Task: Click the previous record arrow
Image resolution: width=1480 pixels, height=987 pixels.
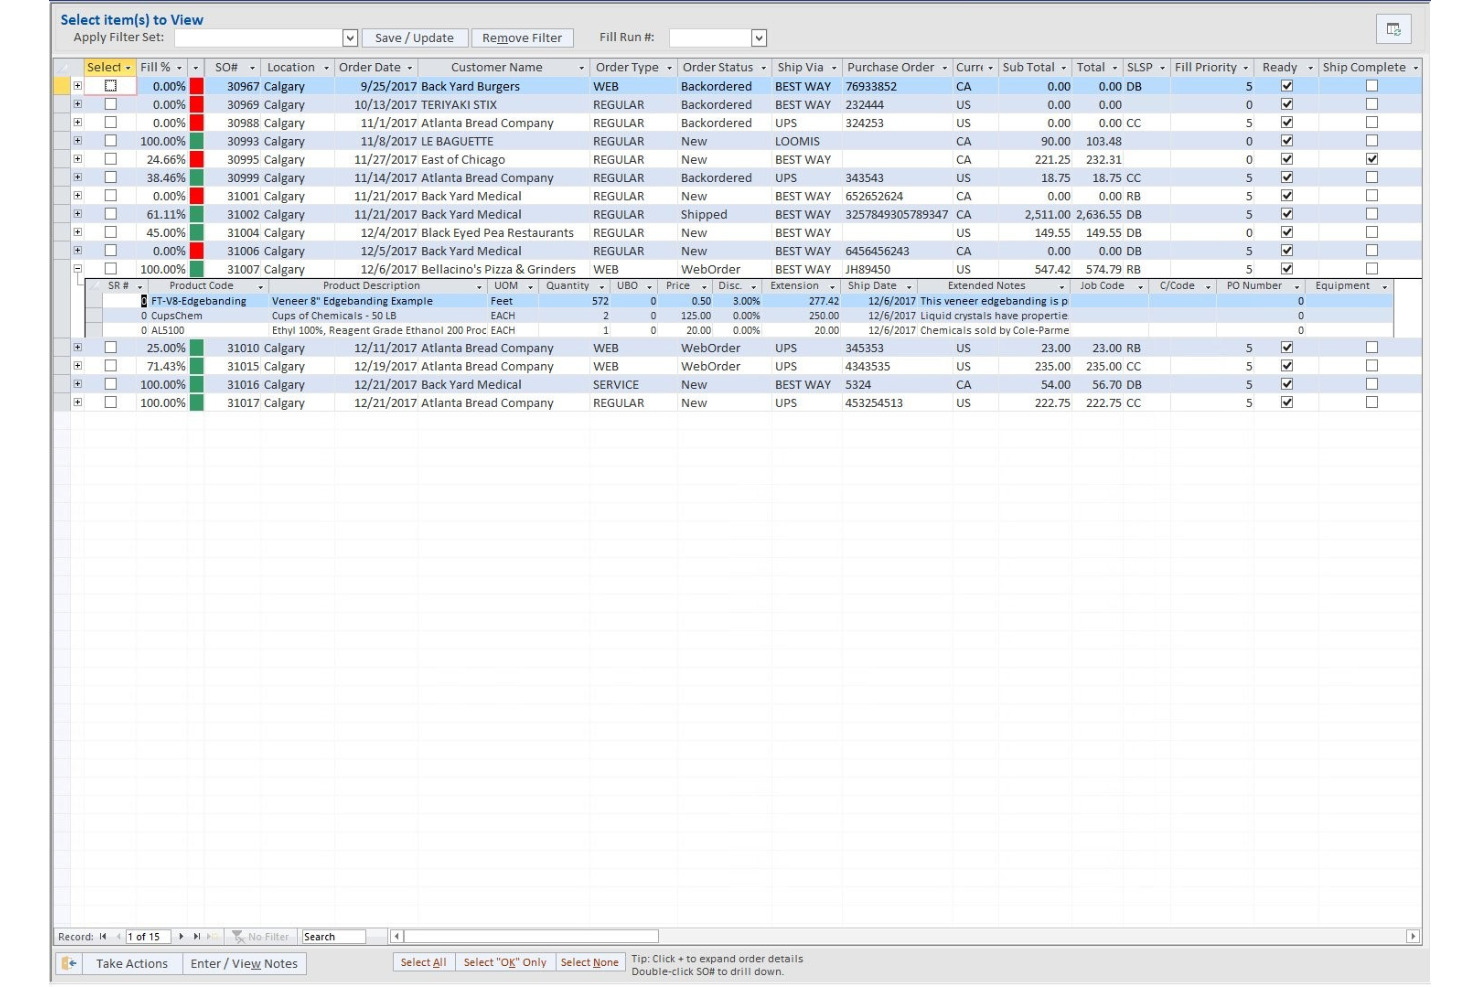Action: point(119,936)
